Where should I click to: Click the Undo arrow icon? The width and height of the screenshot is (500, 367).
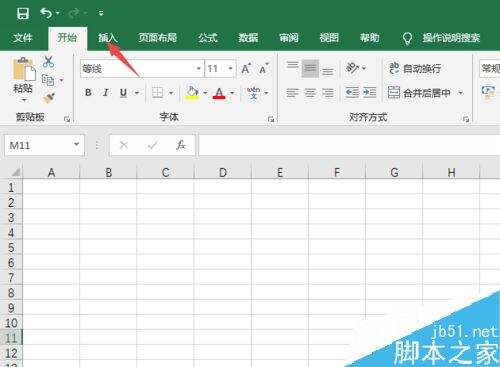(x=46, y=13)
